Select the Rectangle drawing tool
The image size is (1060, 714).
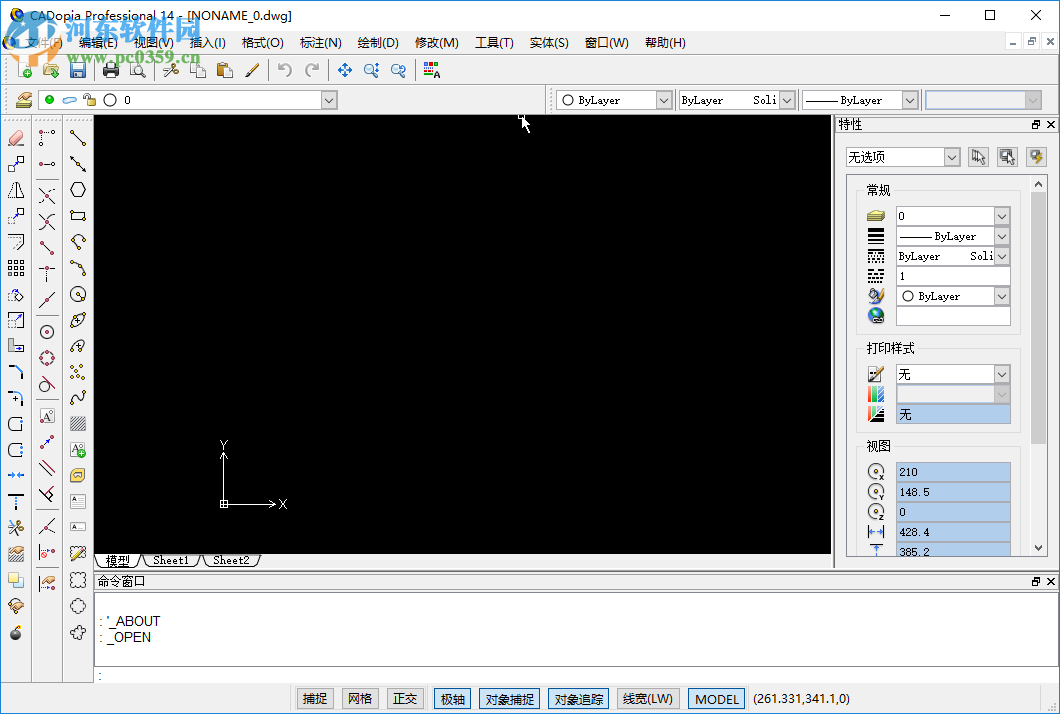coord(79,215)
